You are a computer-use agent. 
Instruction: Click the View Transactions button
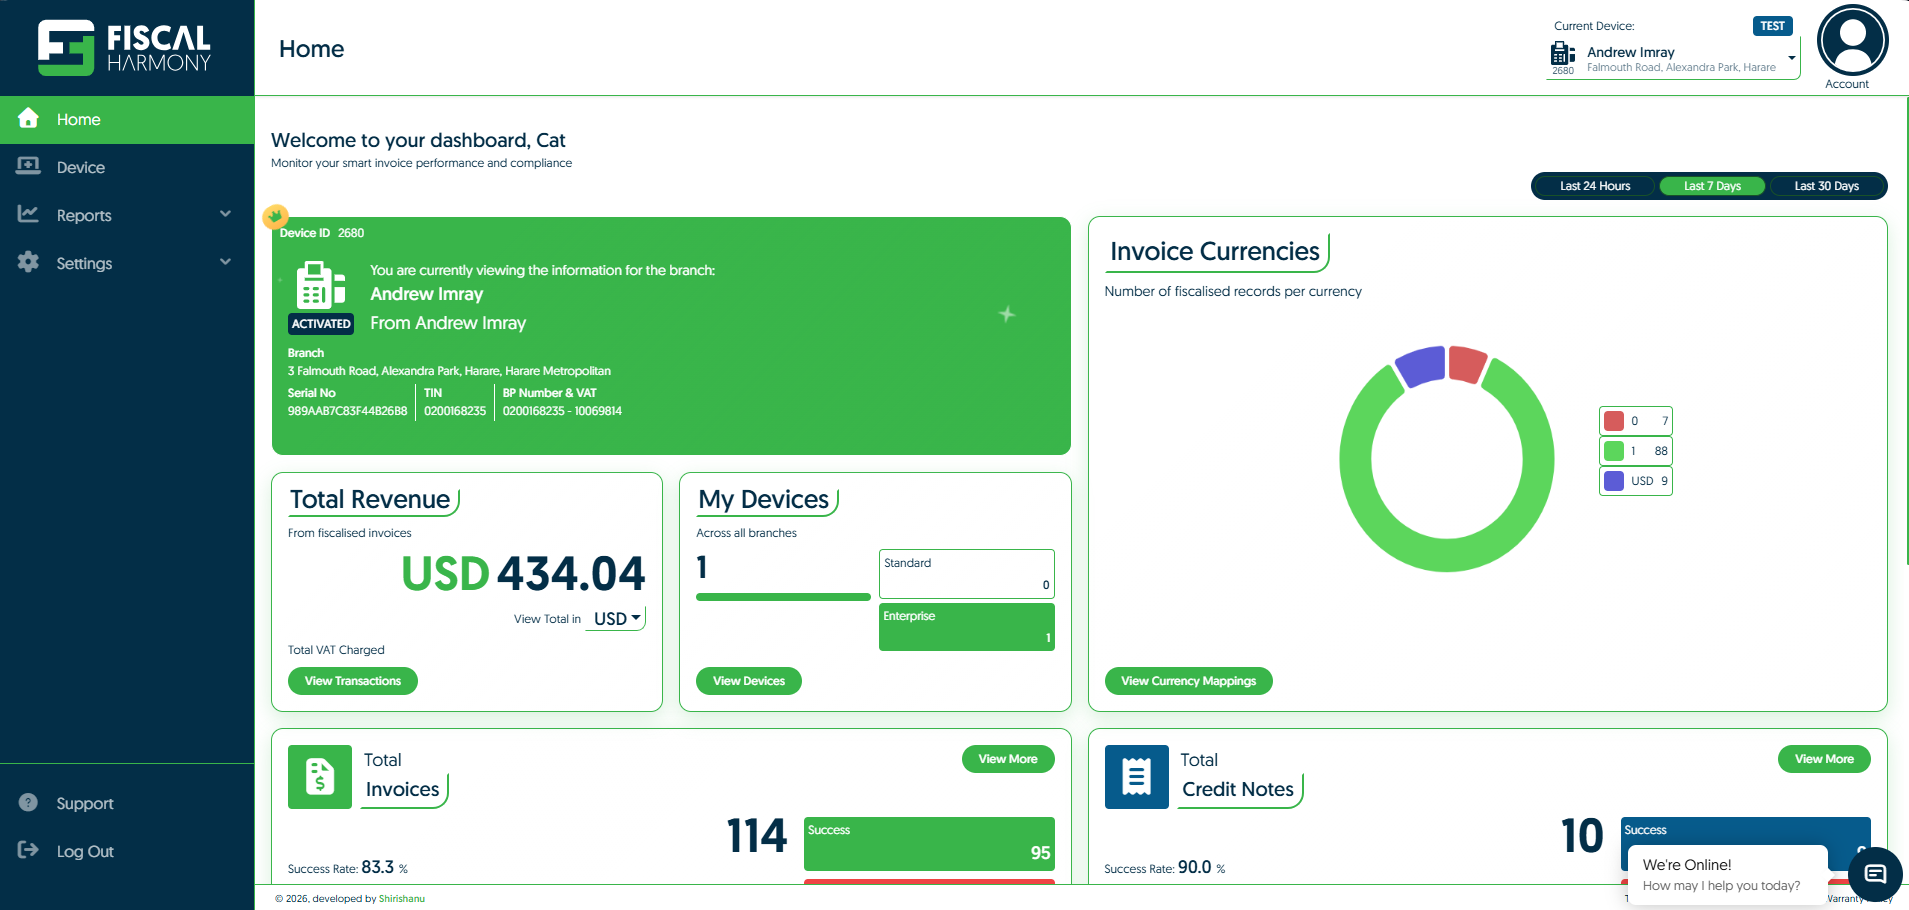point(353,681)
